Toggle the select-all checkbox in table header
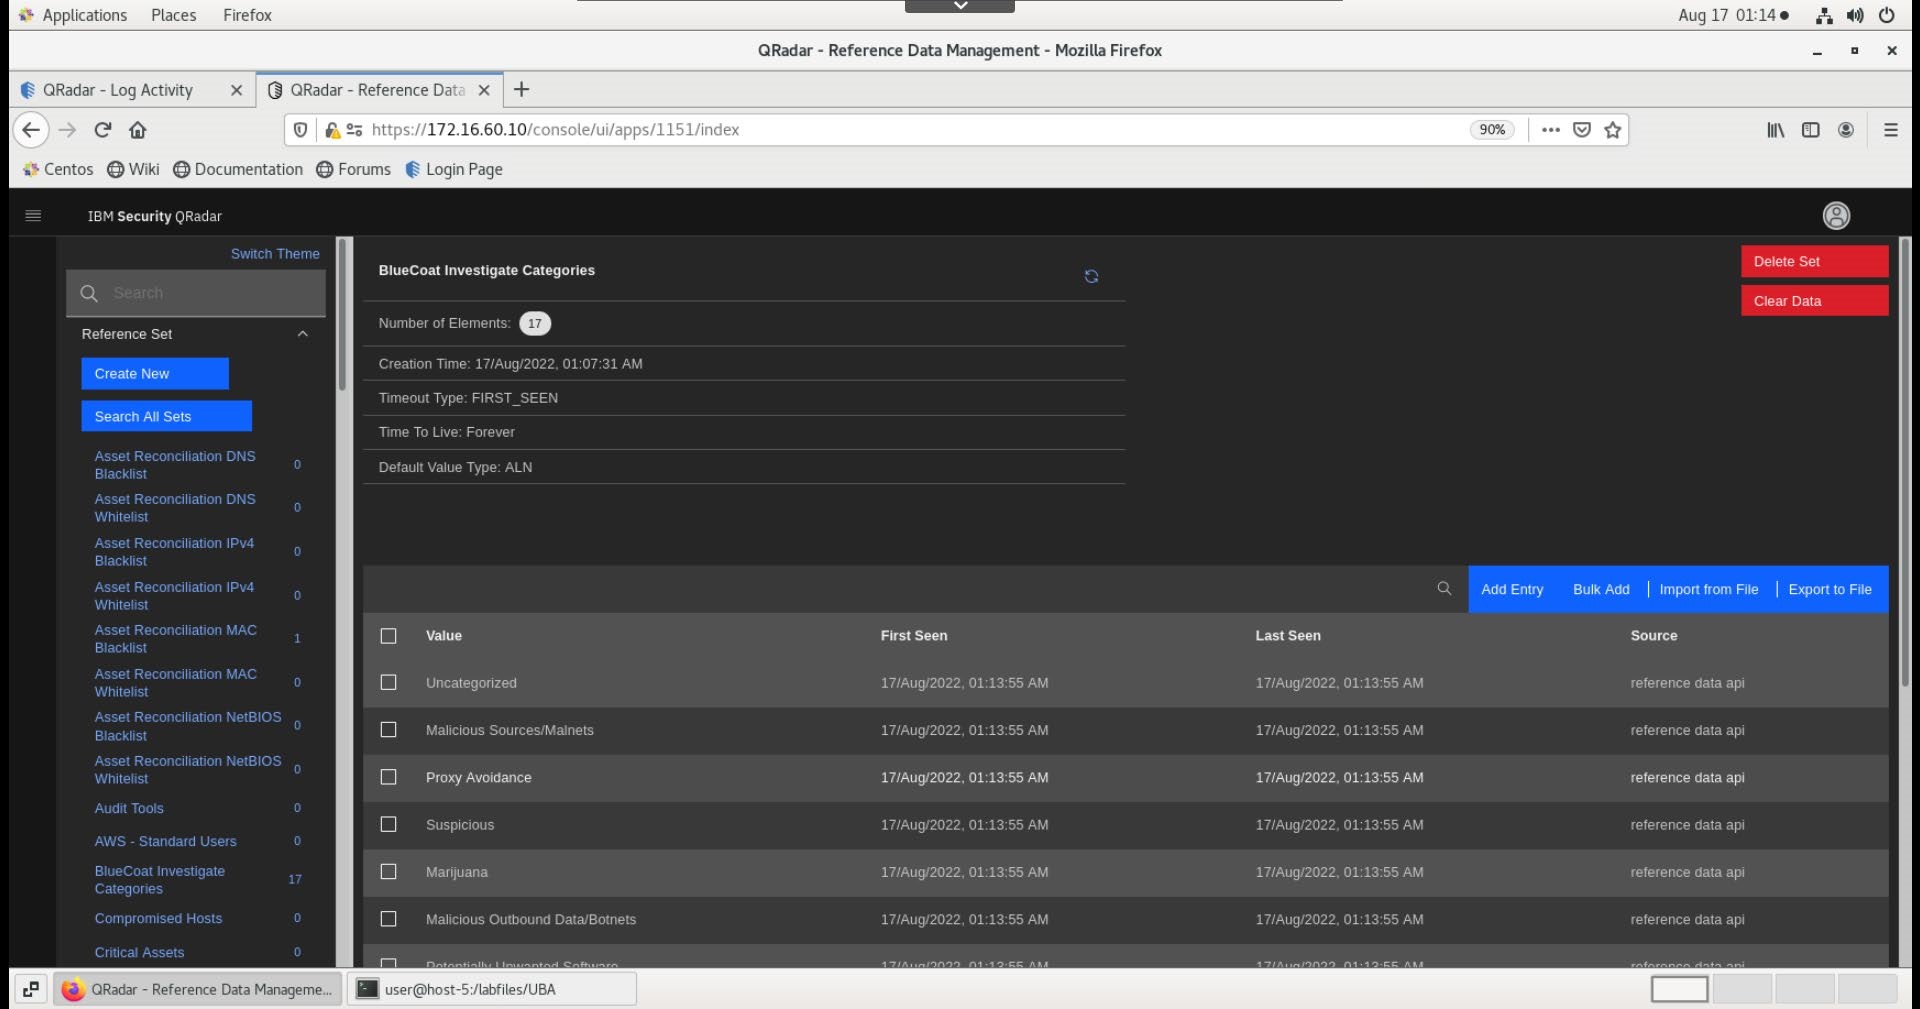Viewport: 1920px width, 1009px height. point(389,636)
